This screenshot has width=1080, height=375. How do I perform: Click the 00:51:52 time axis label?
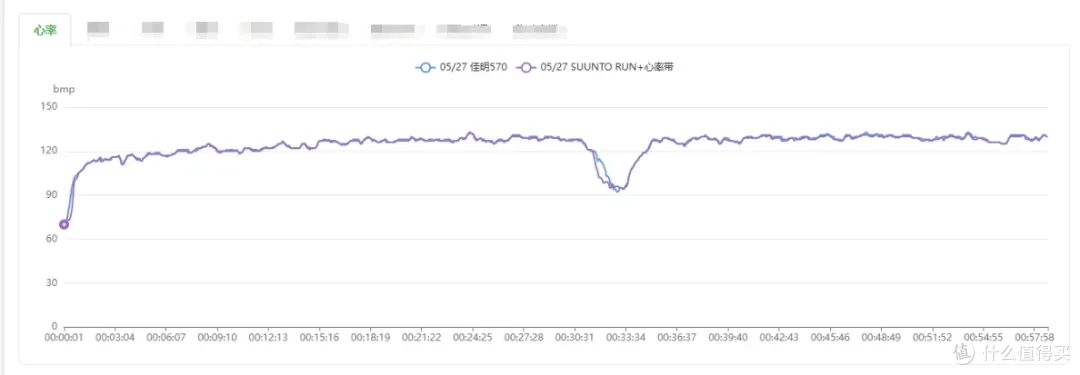(x=932, y=338)
